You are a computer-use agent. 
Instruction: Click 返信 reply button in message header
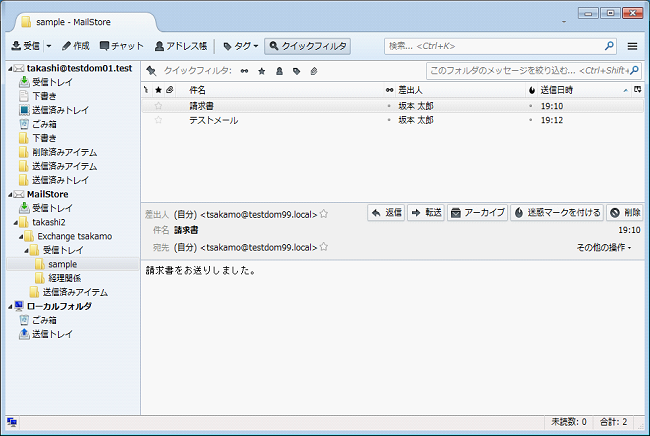coord(386,213)
